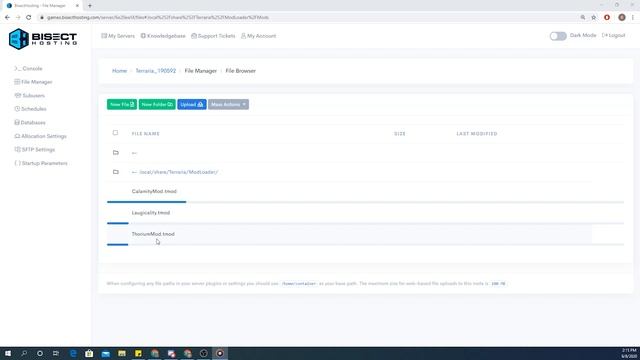Open the red browser extension icon

[607, 18]
